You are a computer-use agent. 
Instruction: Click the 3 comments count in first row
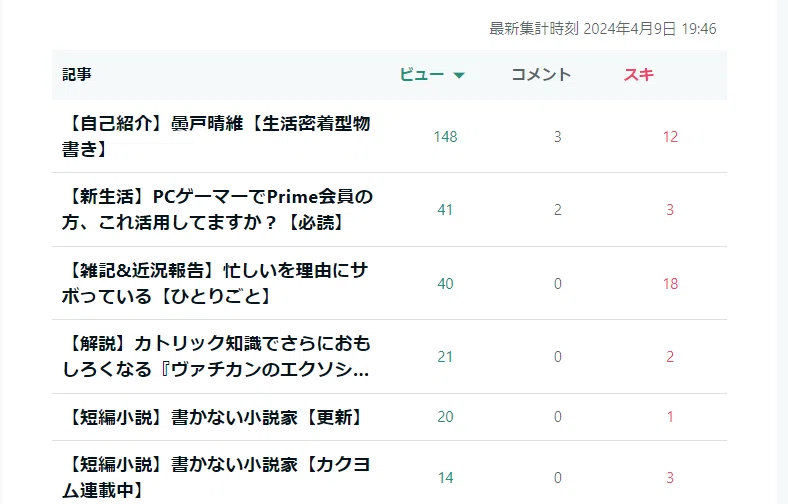click(x=558, y=137)
